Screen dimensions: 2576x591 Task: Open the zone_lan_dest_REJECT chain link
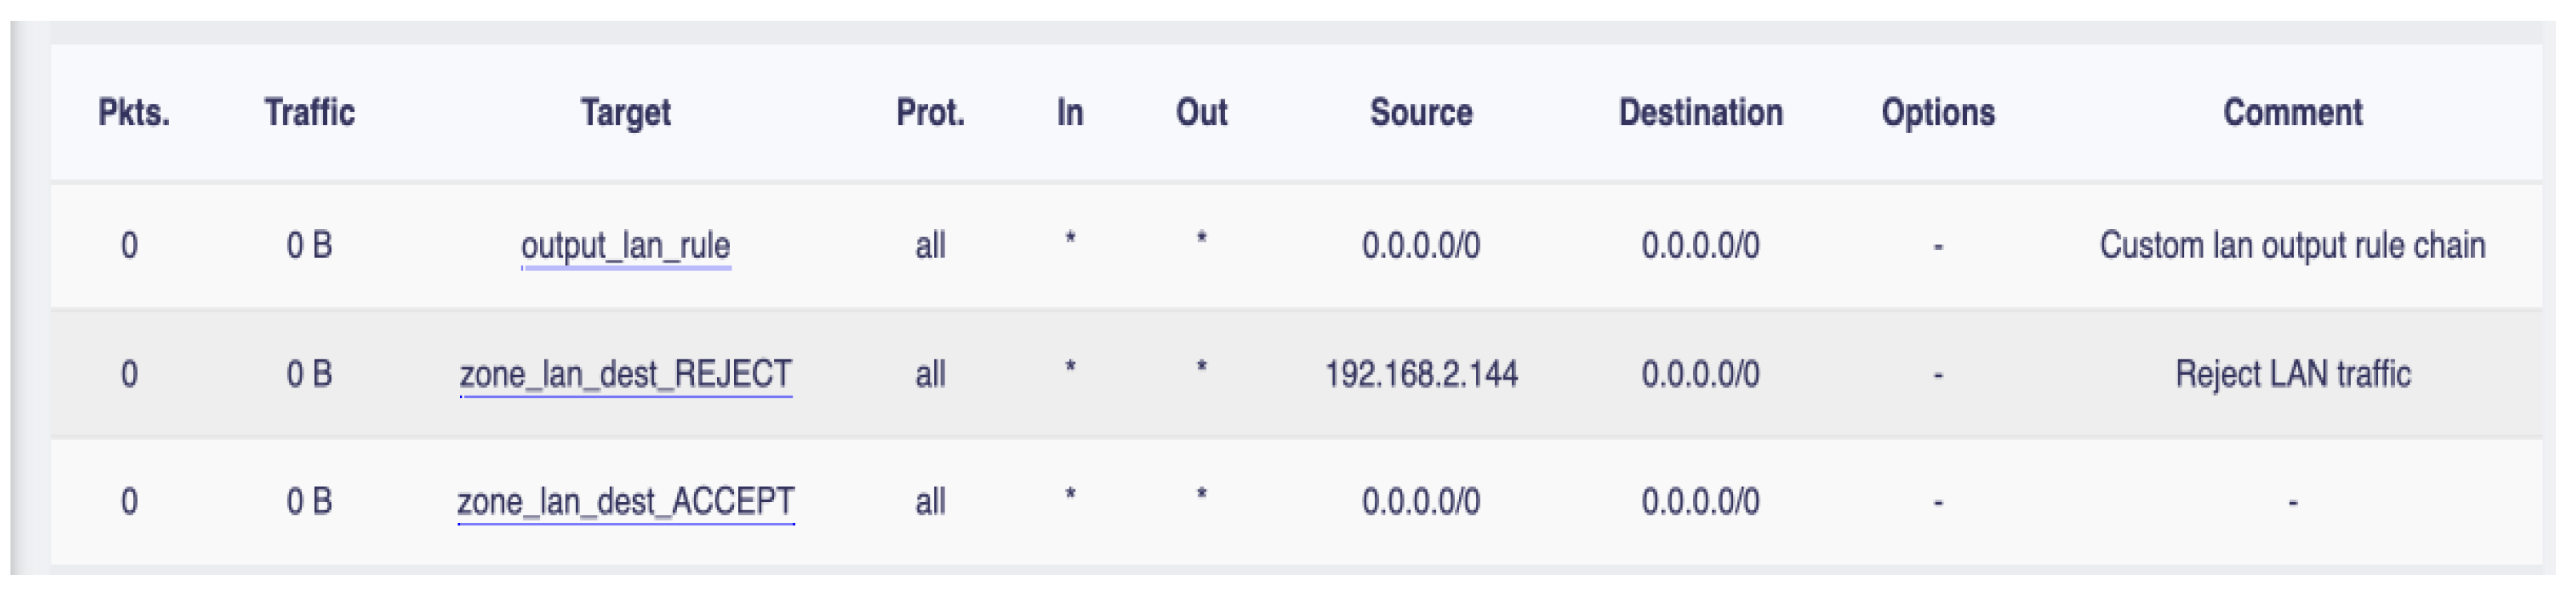625,374
